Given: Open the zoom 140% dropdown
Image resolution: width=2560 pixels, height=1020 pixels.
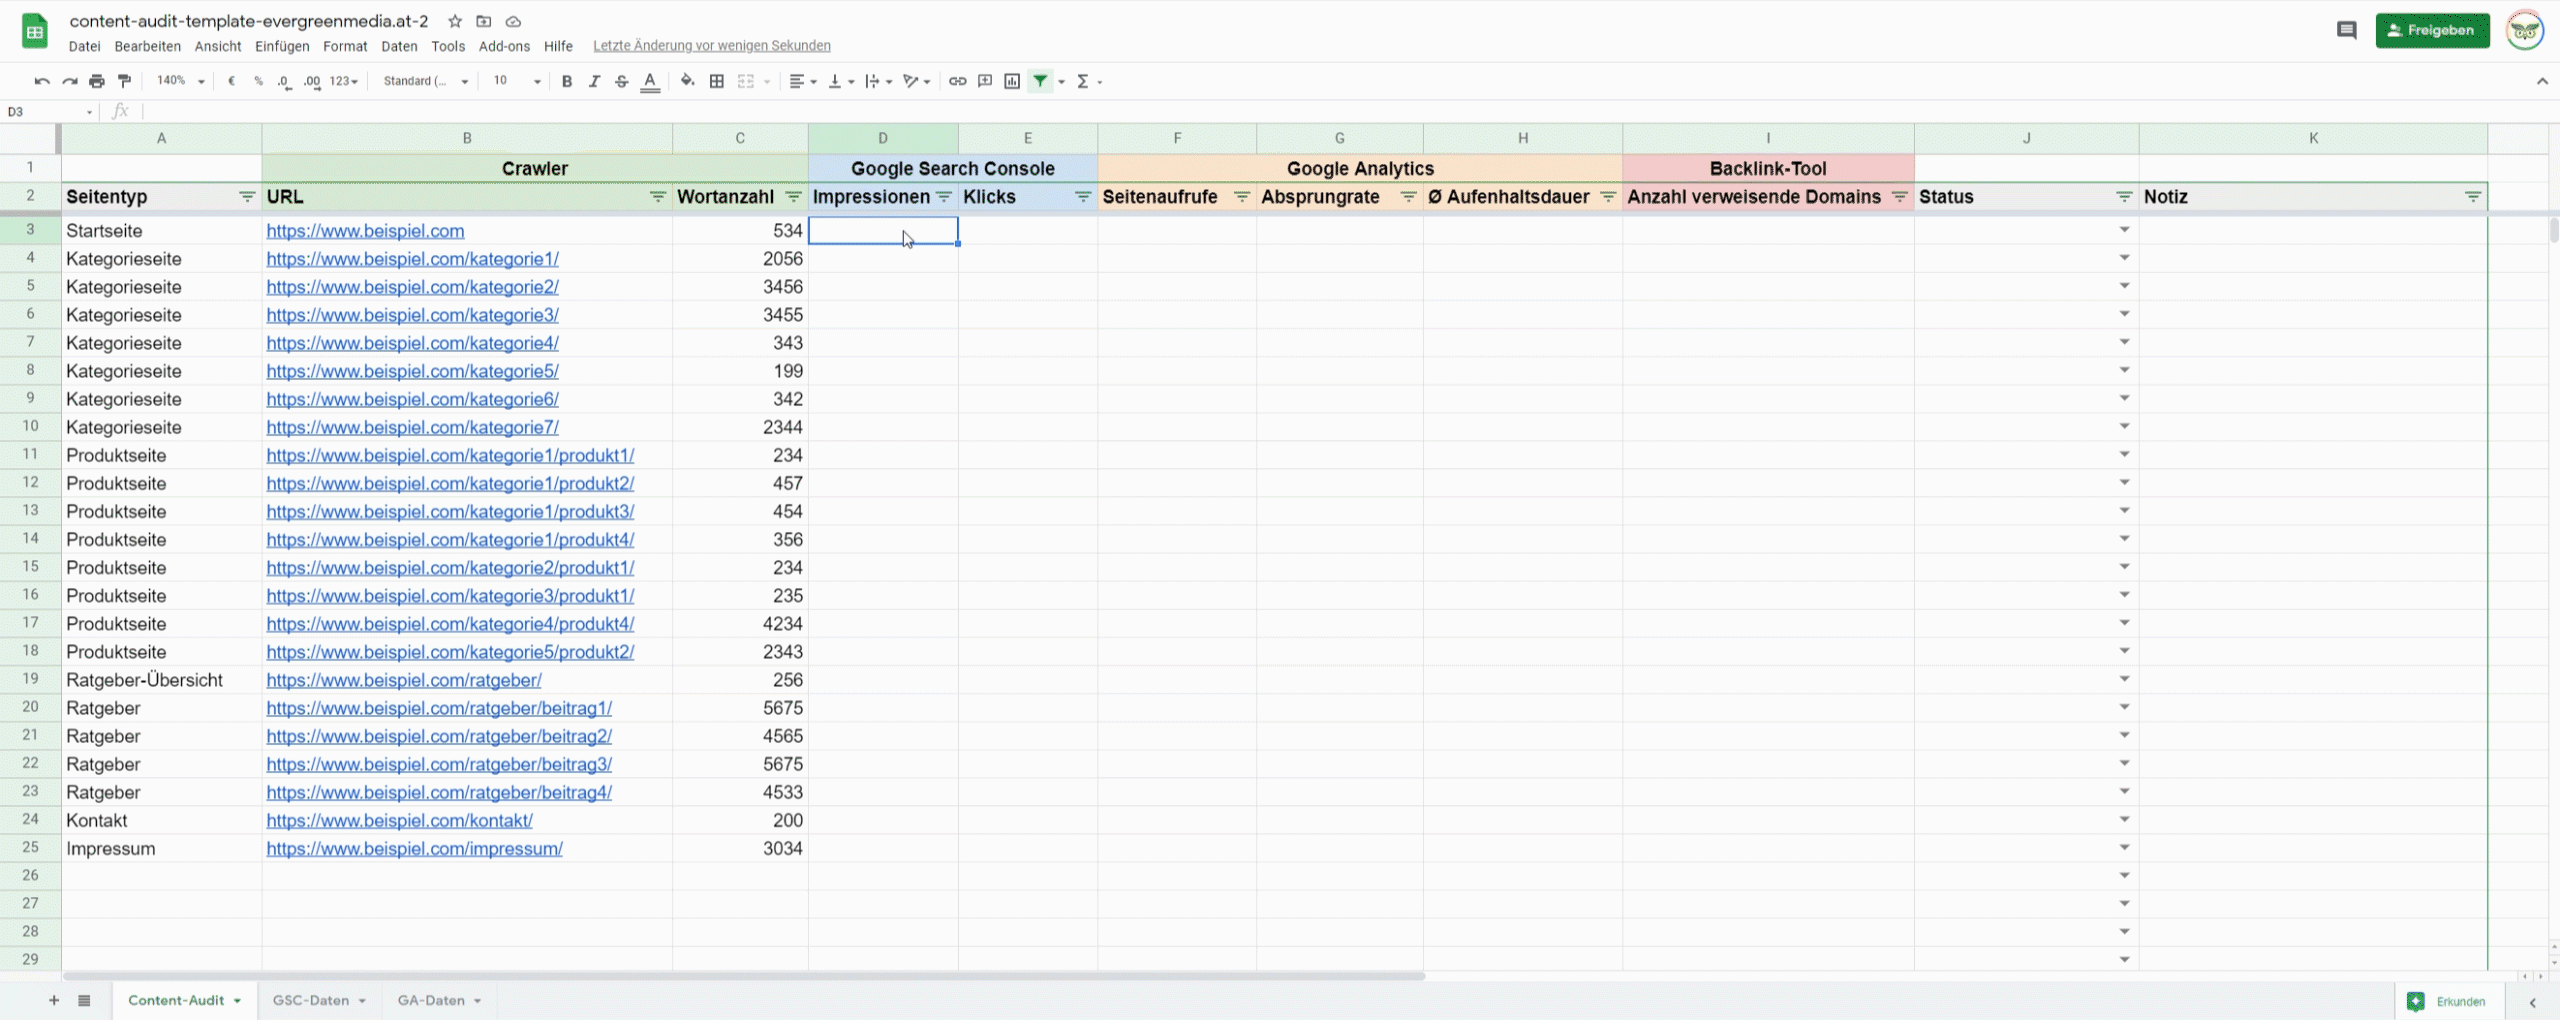Looking at the screenshot, I should click(180, 81).
